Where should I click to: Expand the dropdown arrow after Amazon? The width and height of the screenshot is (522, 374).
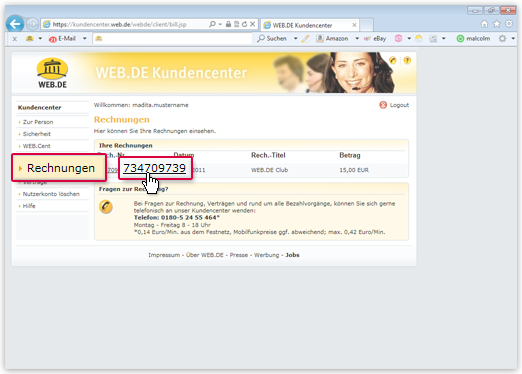pyautogui.click(x=357, y=38)
